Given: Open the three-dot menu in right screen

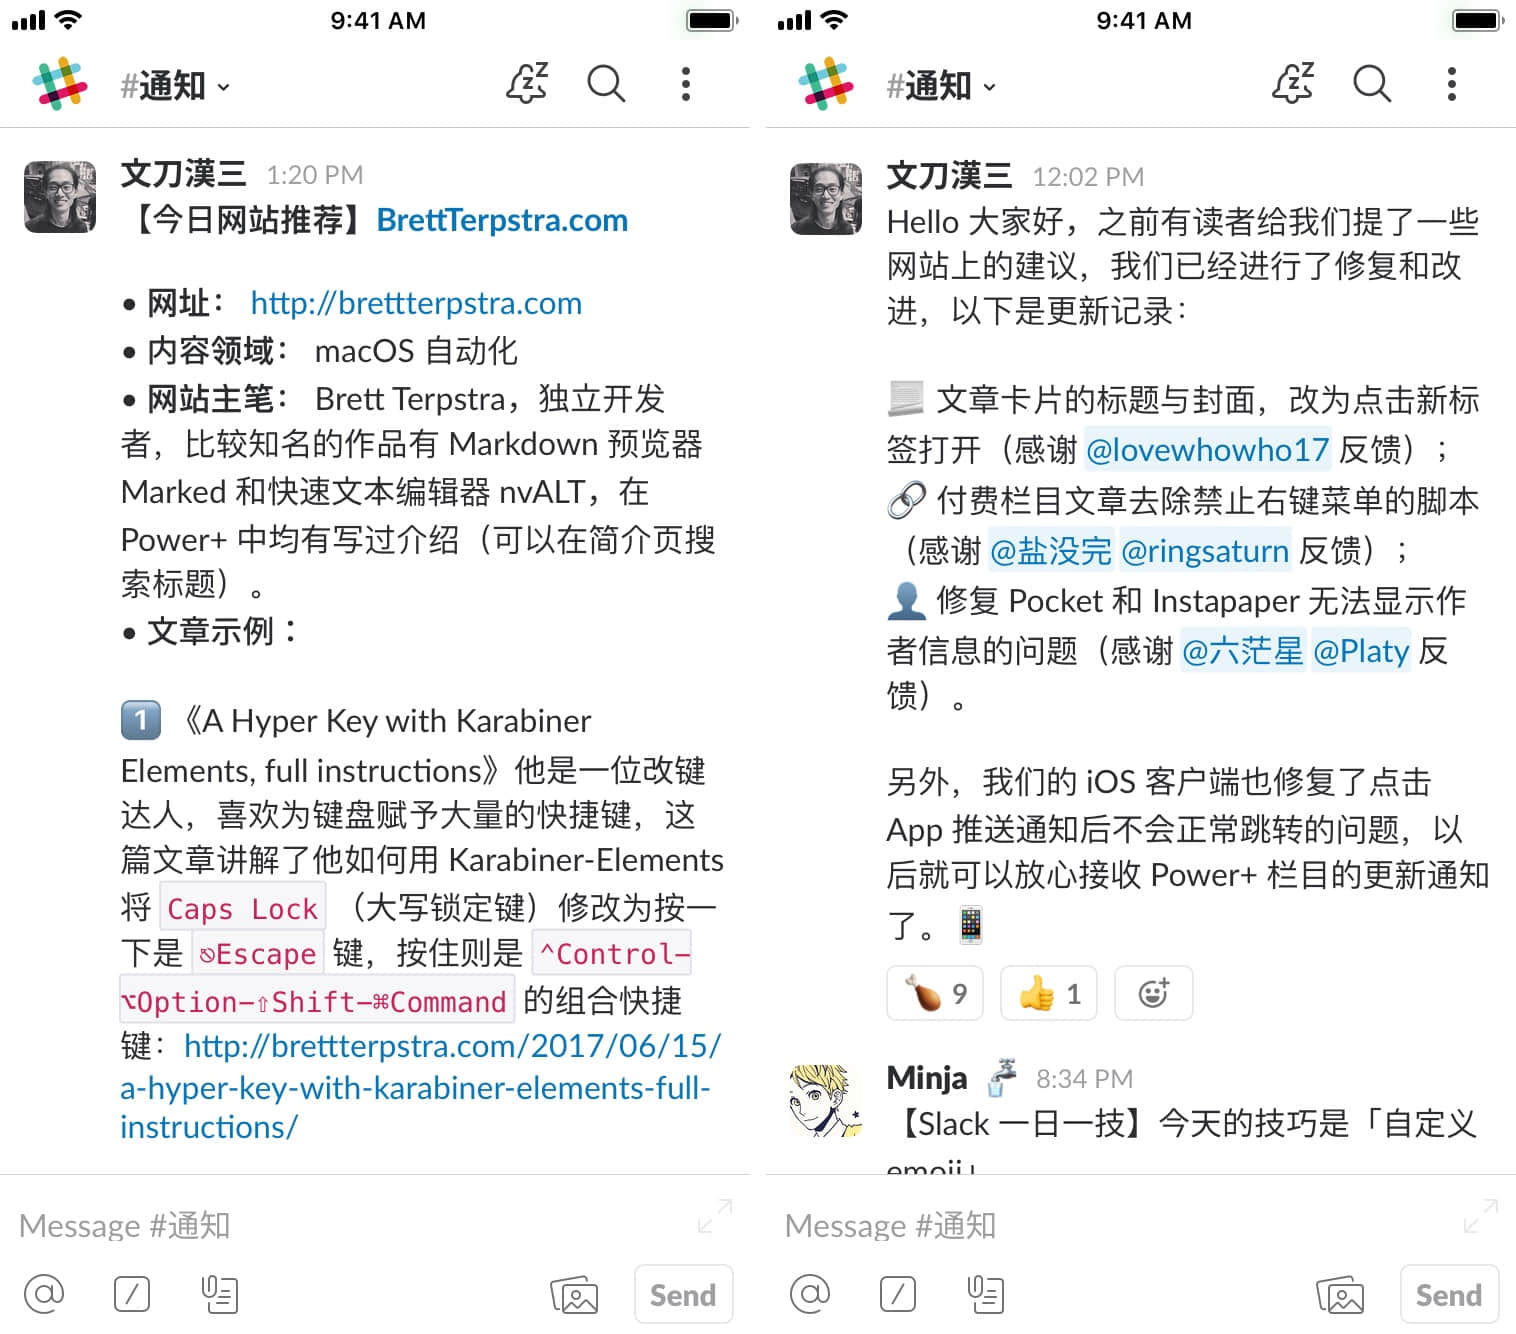Looking at the screenshot, I should pos(1452,84).
